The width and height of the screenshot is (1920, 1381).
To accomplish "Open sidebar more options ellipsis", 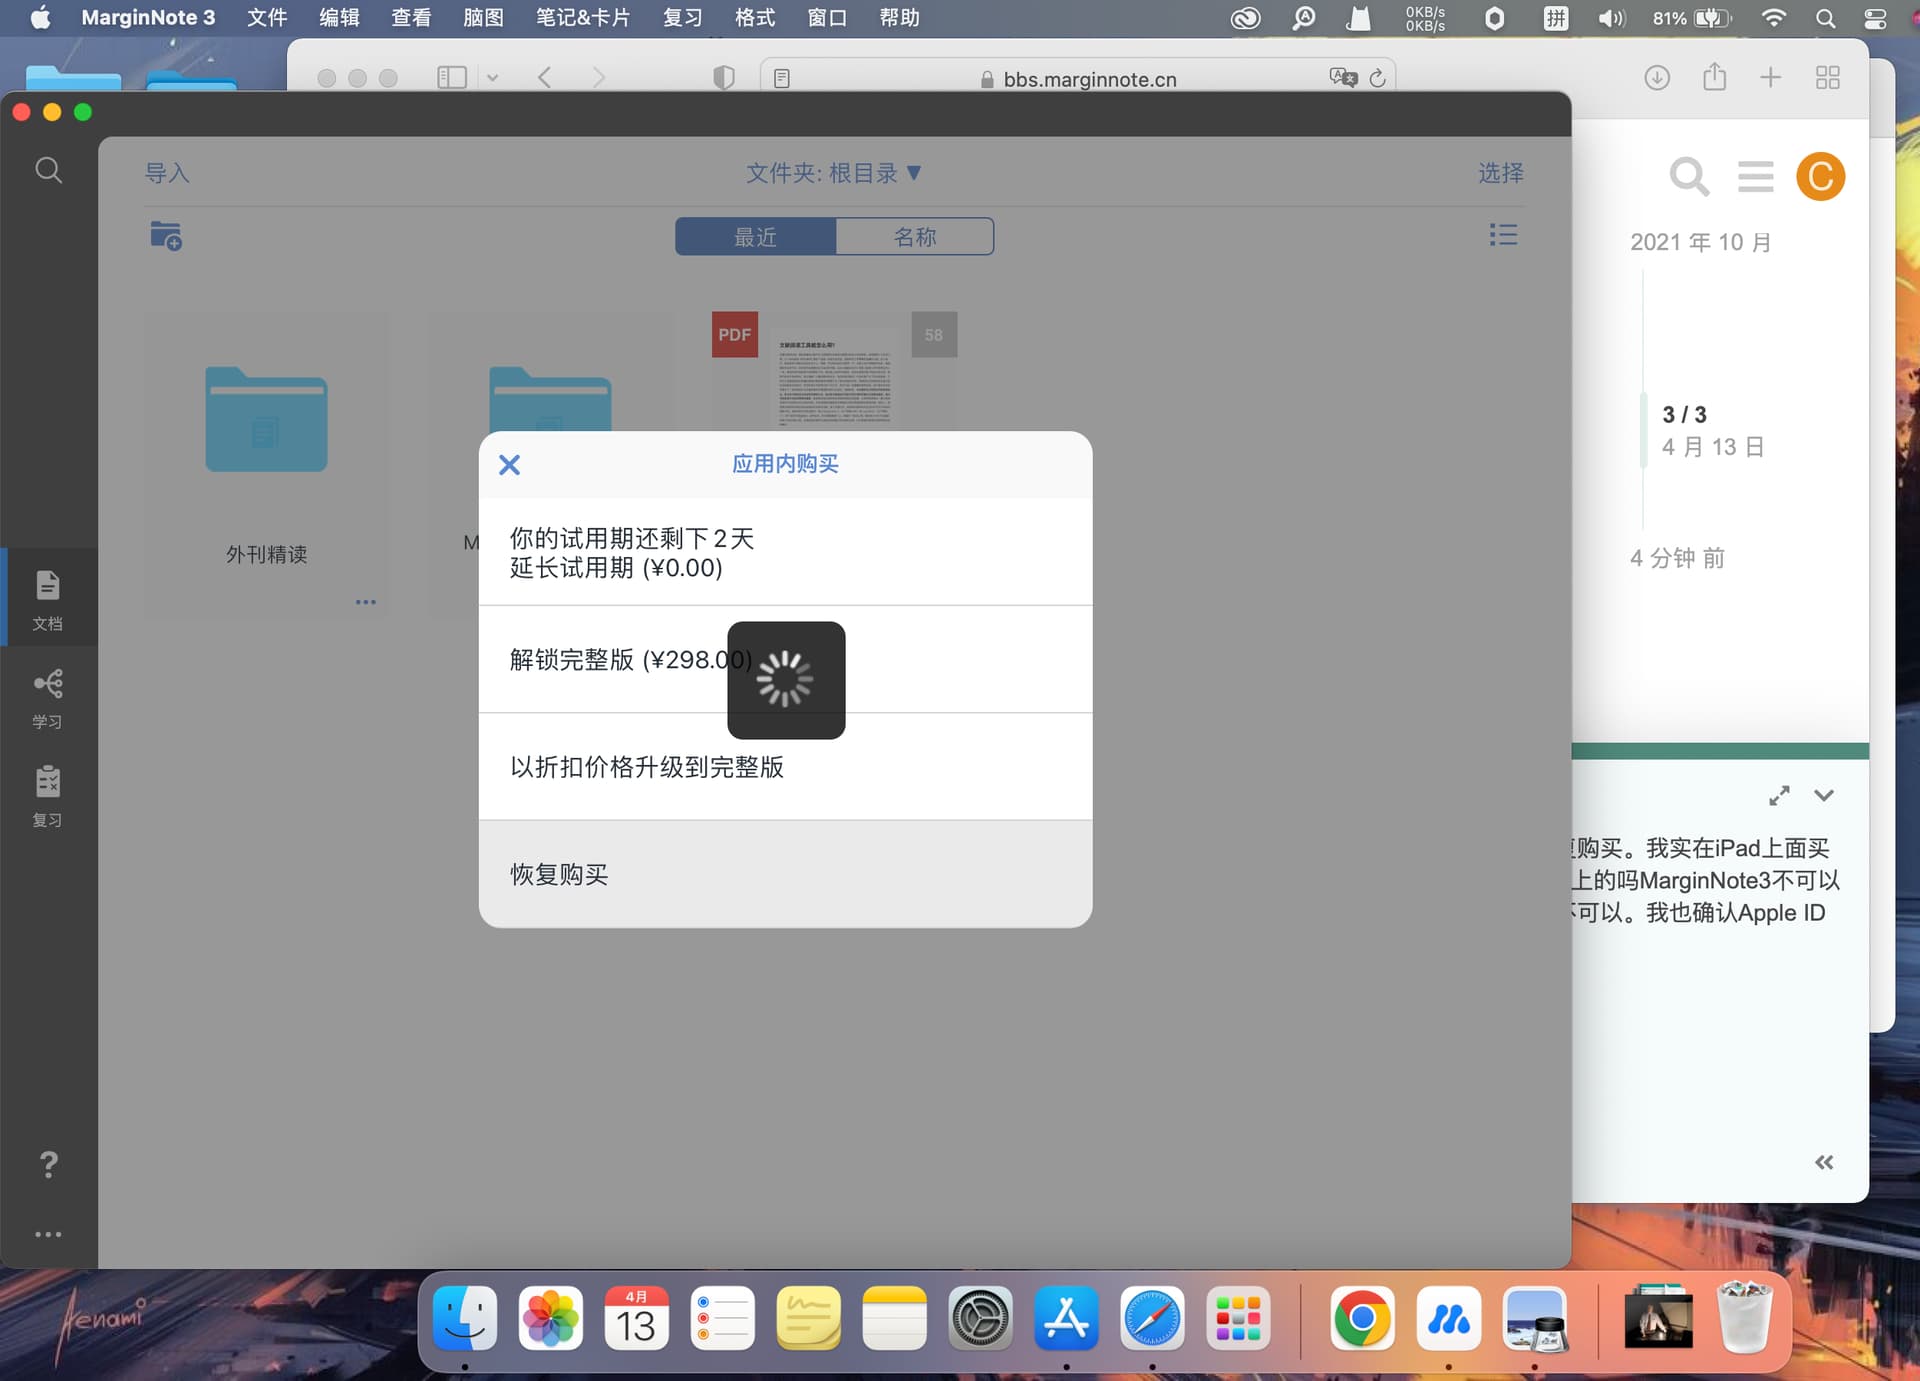I will 48,1234.
